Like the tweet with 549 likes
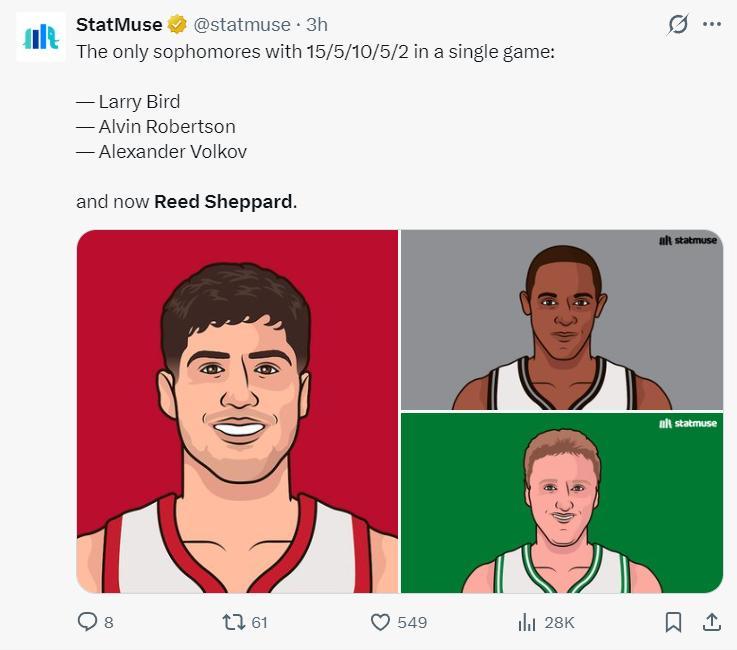 pos(380,622)
